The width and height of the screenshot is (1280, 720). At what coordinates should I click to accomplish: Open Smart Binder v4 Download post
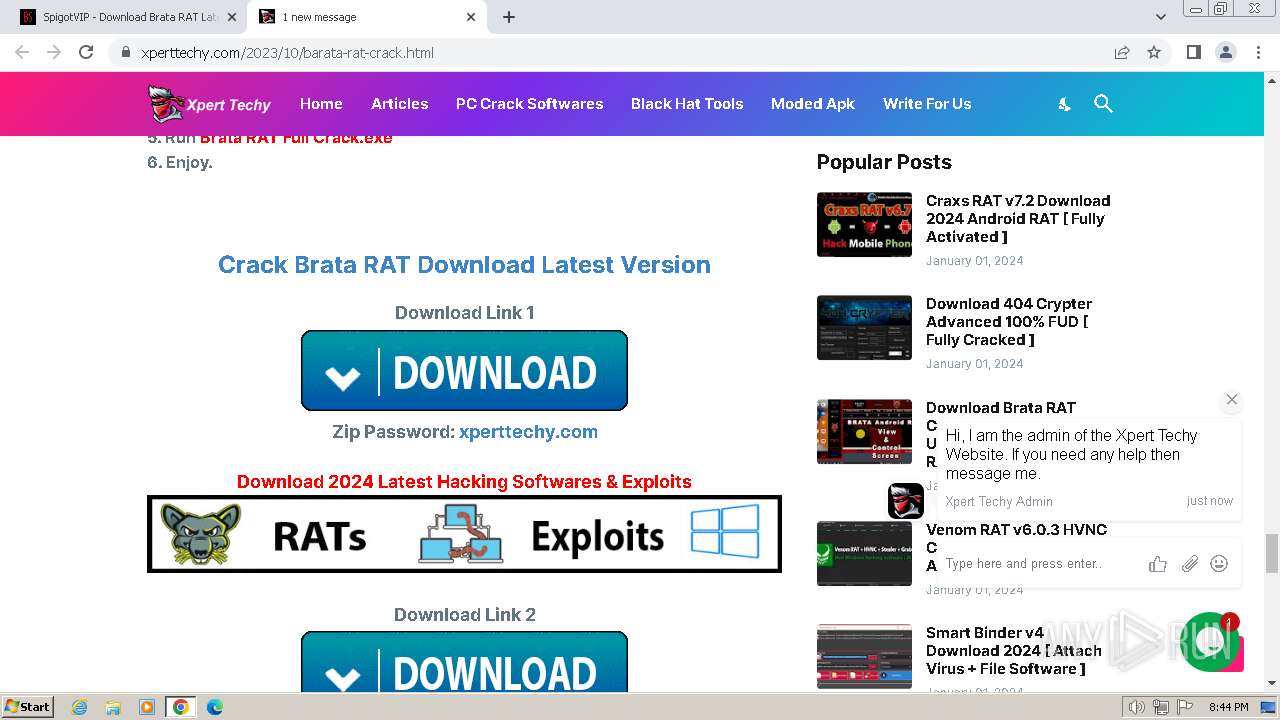pyautogui.click(x=1014, y=651)
